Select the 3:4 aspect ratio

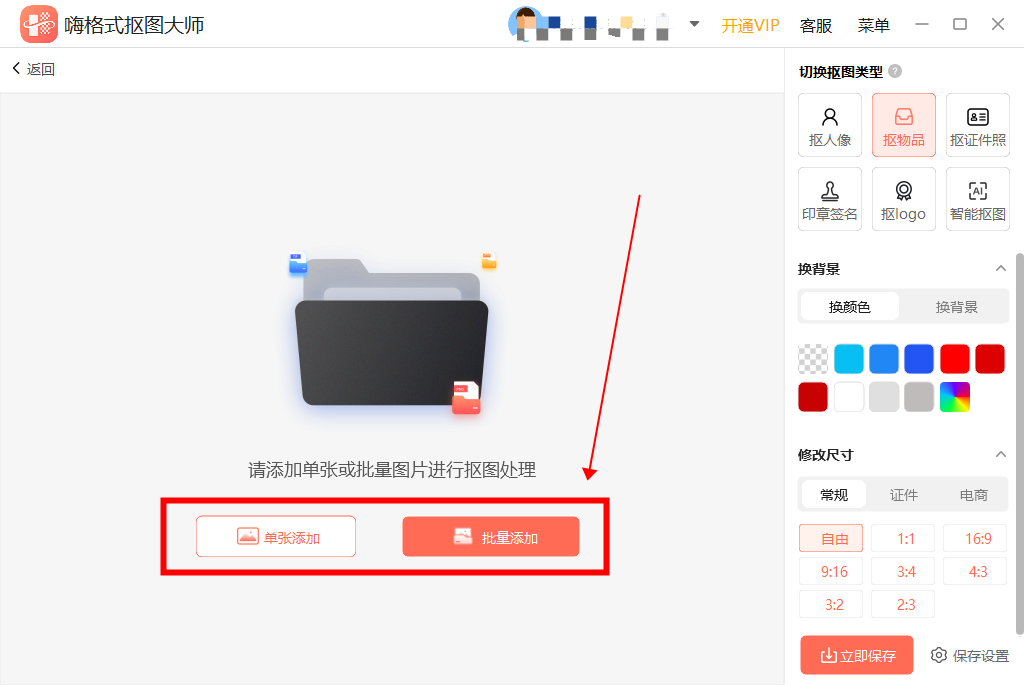pyautogui.click(x=903, y=572)
